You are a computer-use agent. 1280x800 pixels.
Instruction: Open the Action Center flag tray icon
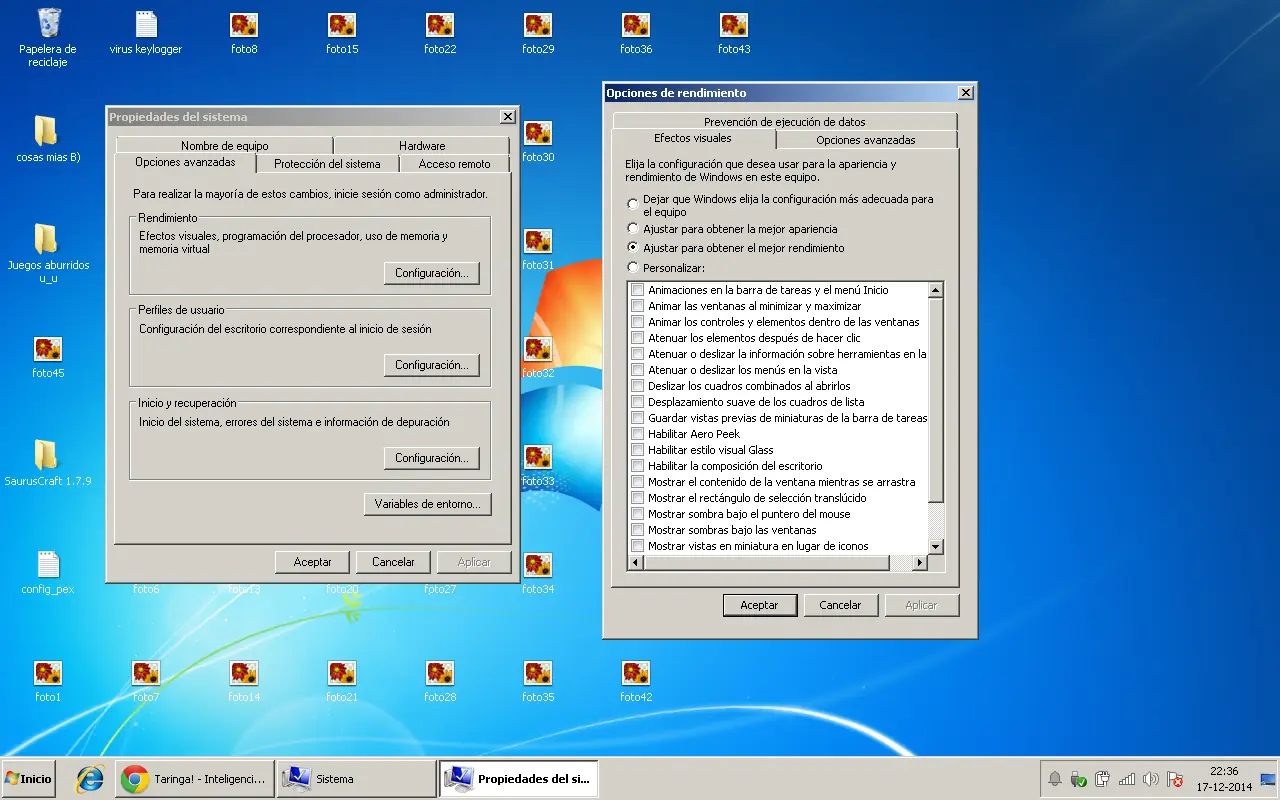coord(1175,779)
